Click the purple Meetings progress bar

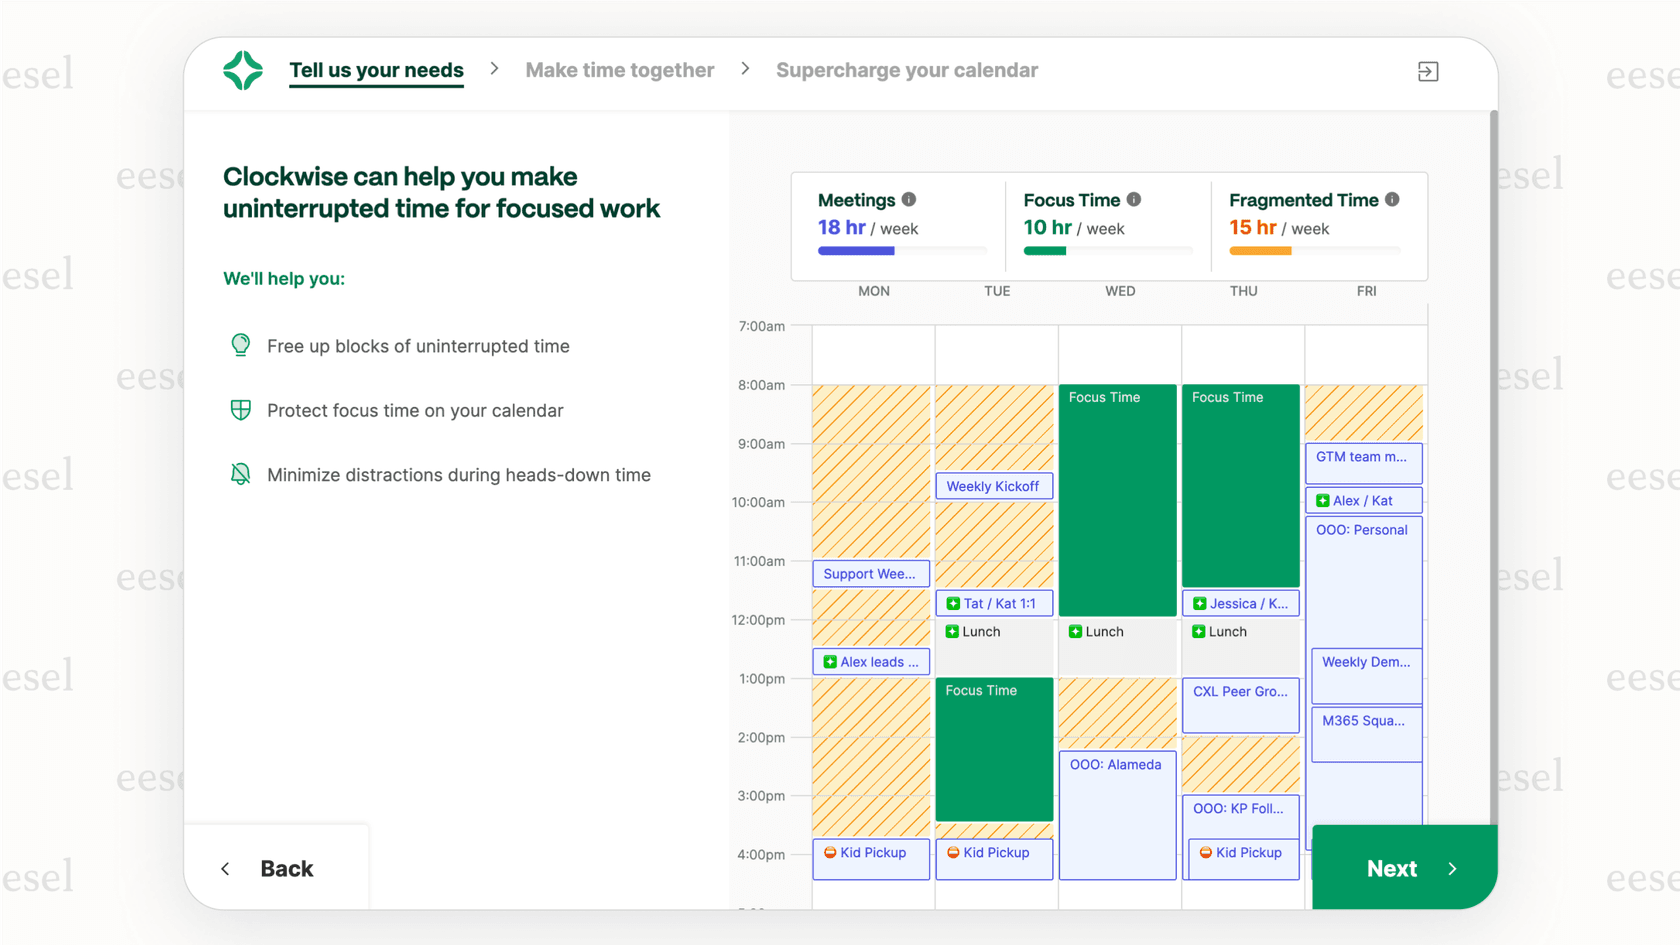point(856,251)
